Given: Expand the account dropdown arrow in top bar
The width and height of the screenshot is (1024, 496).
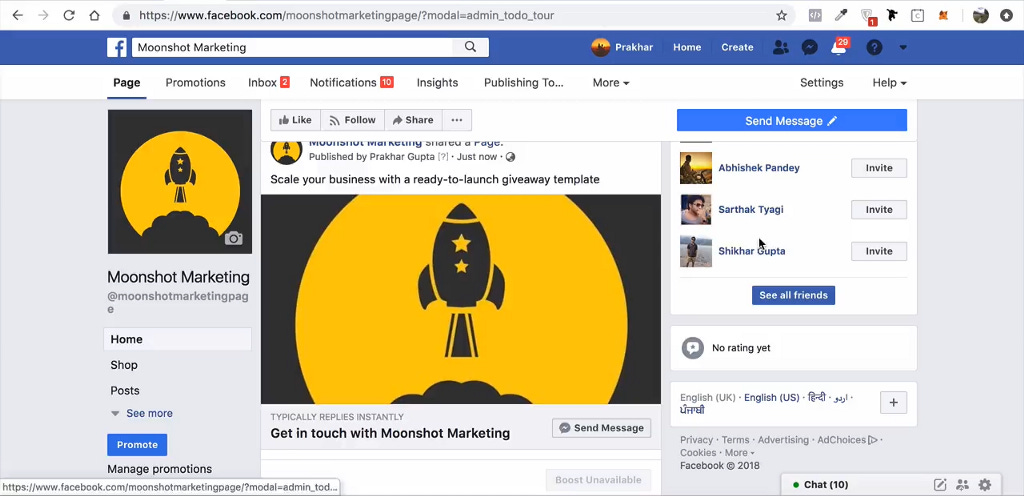Looking at the screenshot, I should (903, 47).
